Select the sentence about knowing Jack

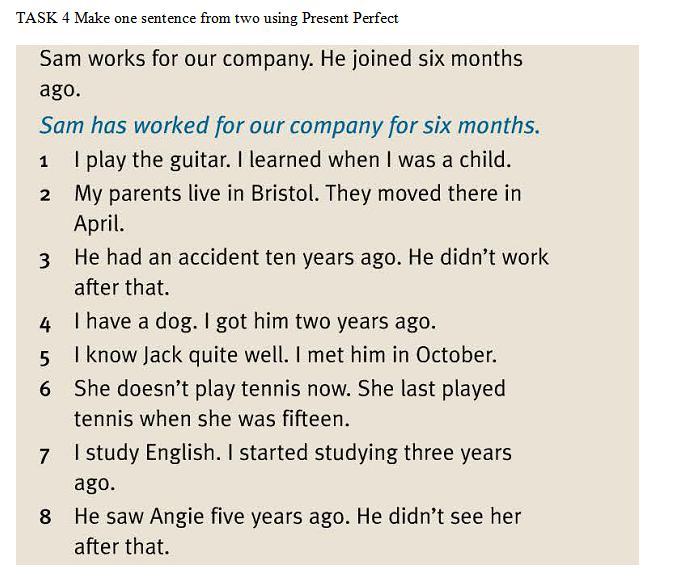pyautogui.click(x=285, y=355)
